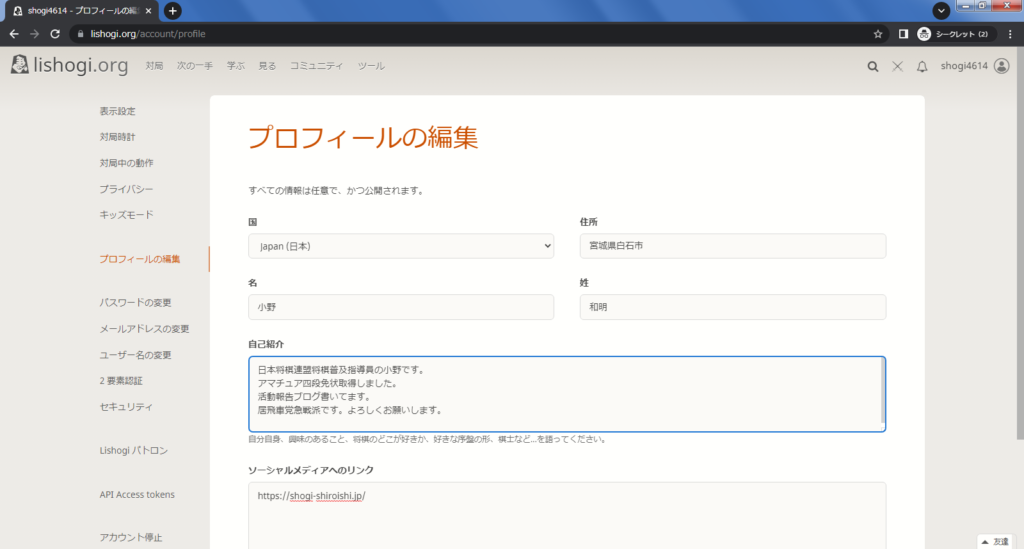Close the shogi4614 profile tab
Viewport: 1024px width, 549px height.
148,10
